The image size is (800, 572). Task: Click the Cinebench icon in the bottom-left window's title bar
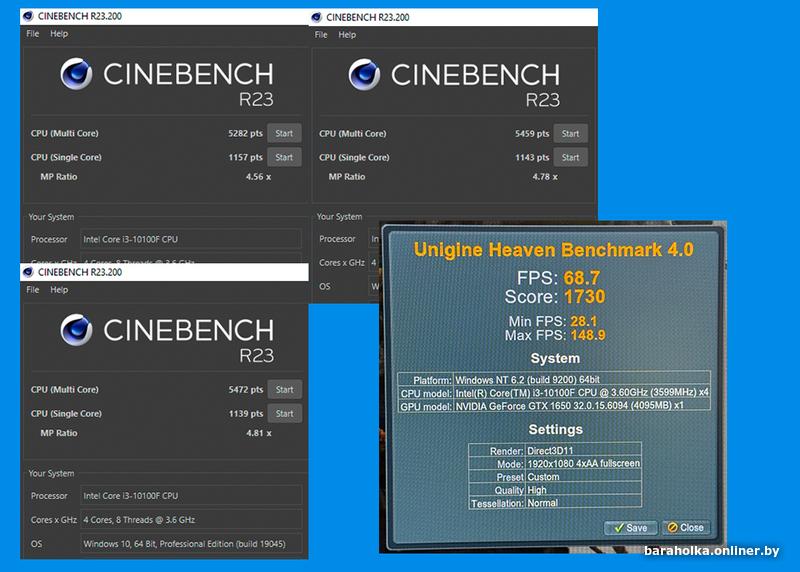click(27, 272)
